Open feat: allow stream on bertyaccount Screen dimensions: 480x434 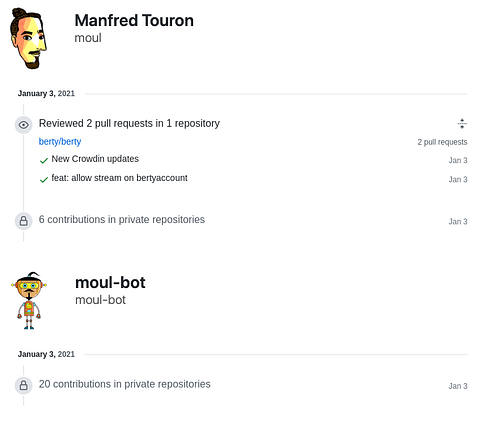[x=119, y=178]
